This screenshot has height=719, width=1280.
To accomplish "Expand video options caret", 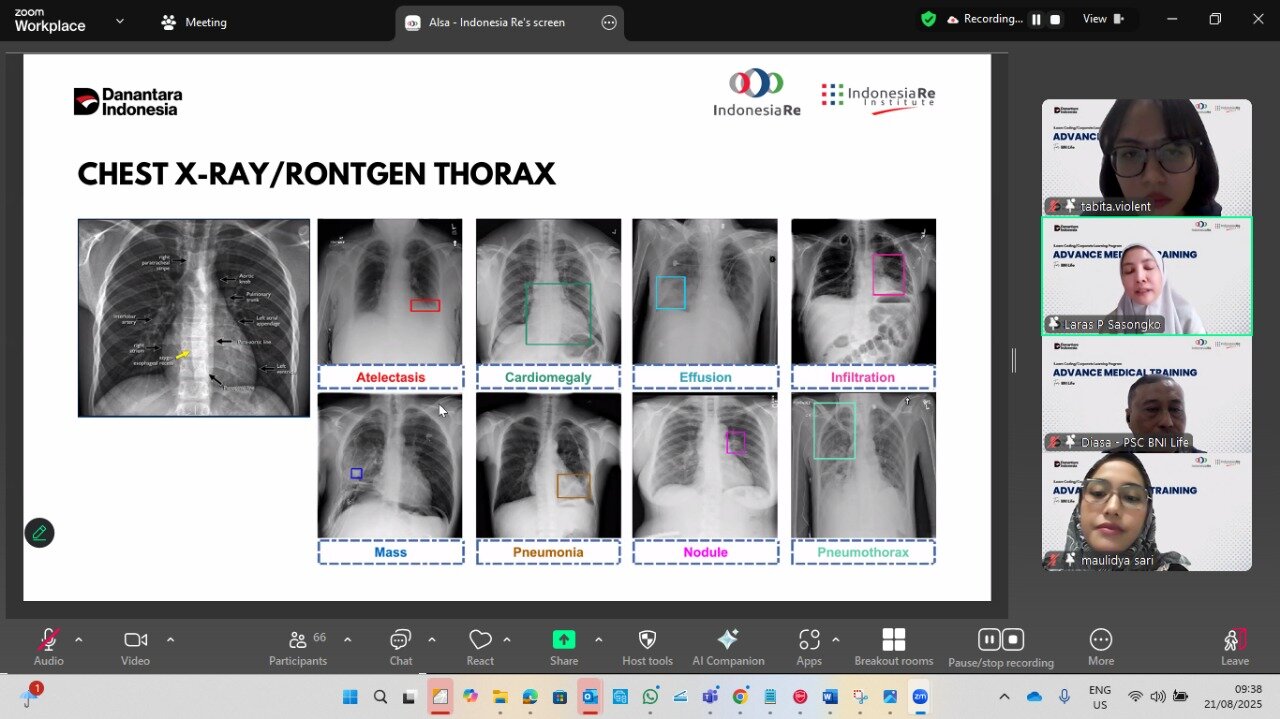I will click(170, 640).
